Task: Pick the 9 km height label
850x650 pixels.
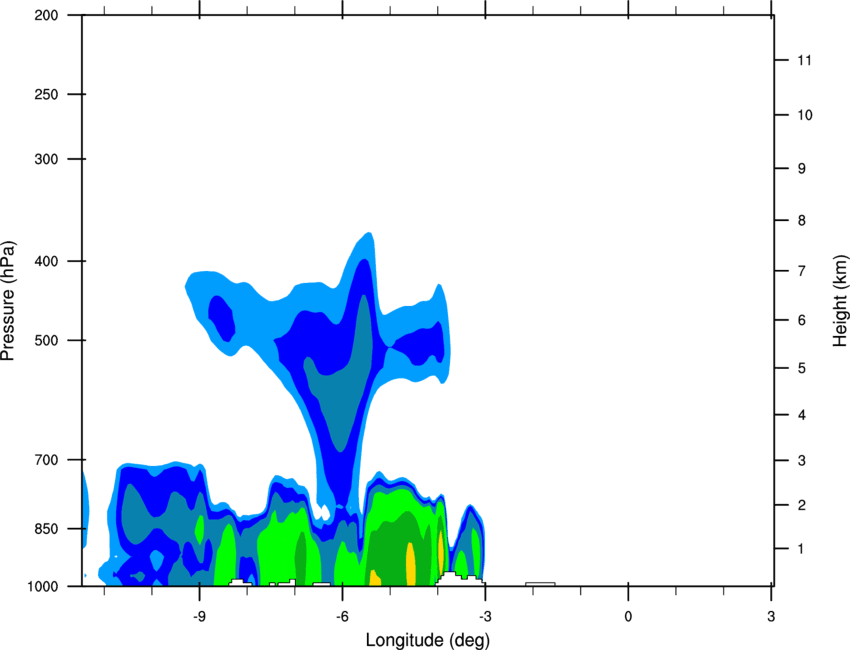Action: coord(801,169)
